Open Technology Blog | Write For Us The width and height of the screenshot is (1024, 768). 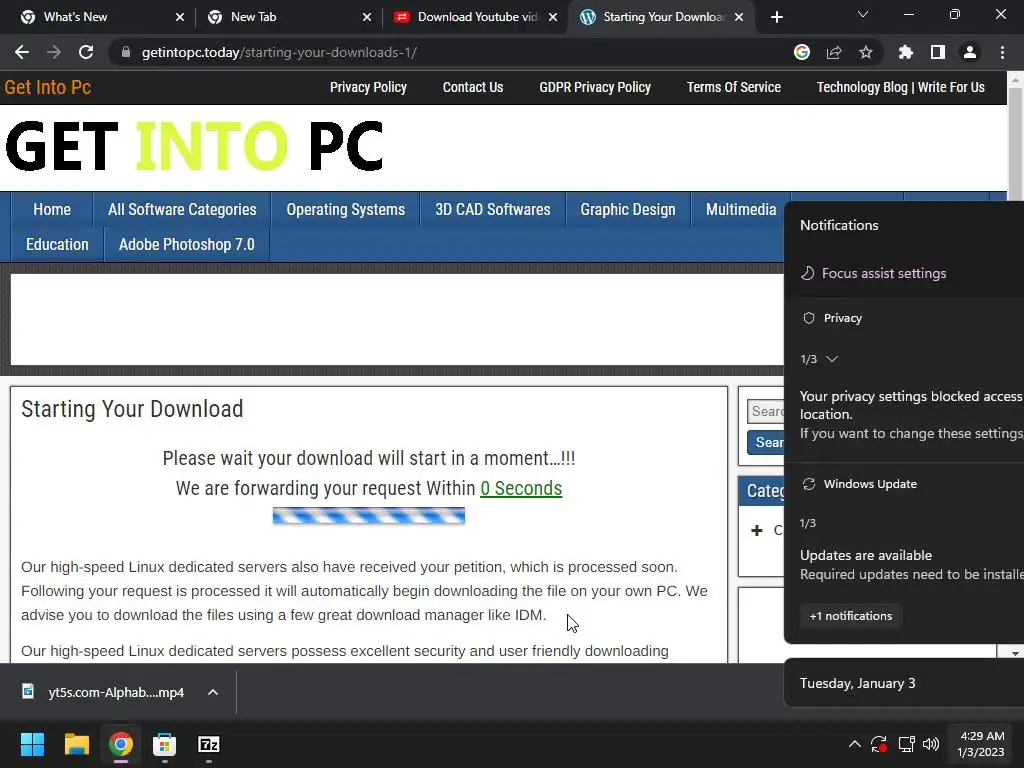click(x=901, y=88)
